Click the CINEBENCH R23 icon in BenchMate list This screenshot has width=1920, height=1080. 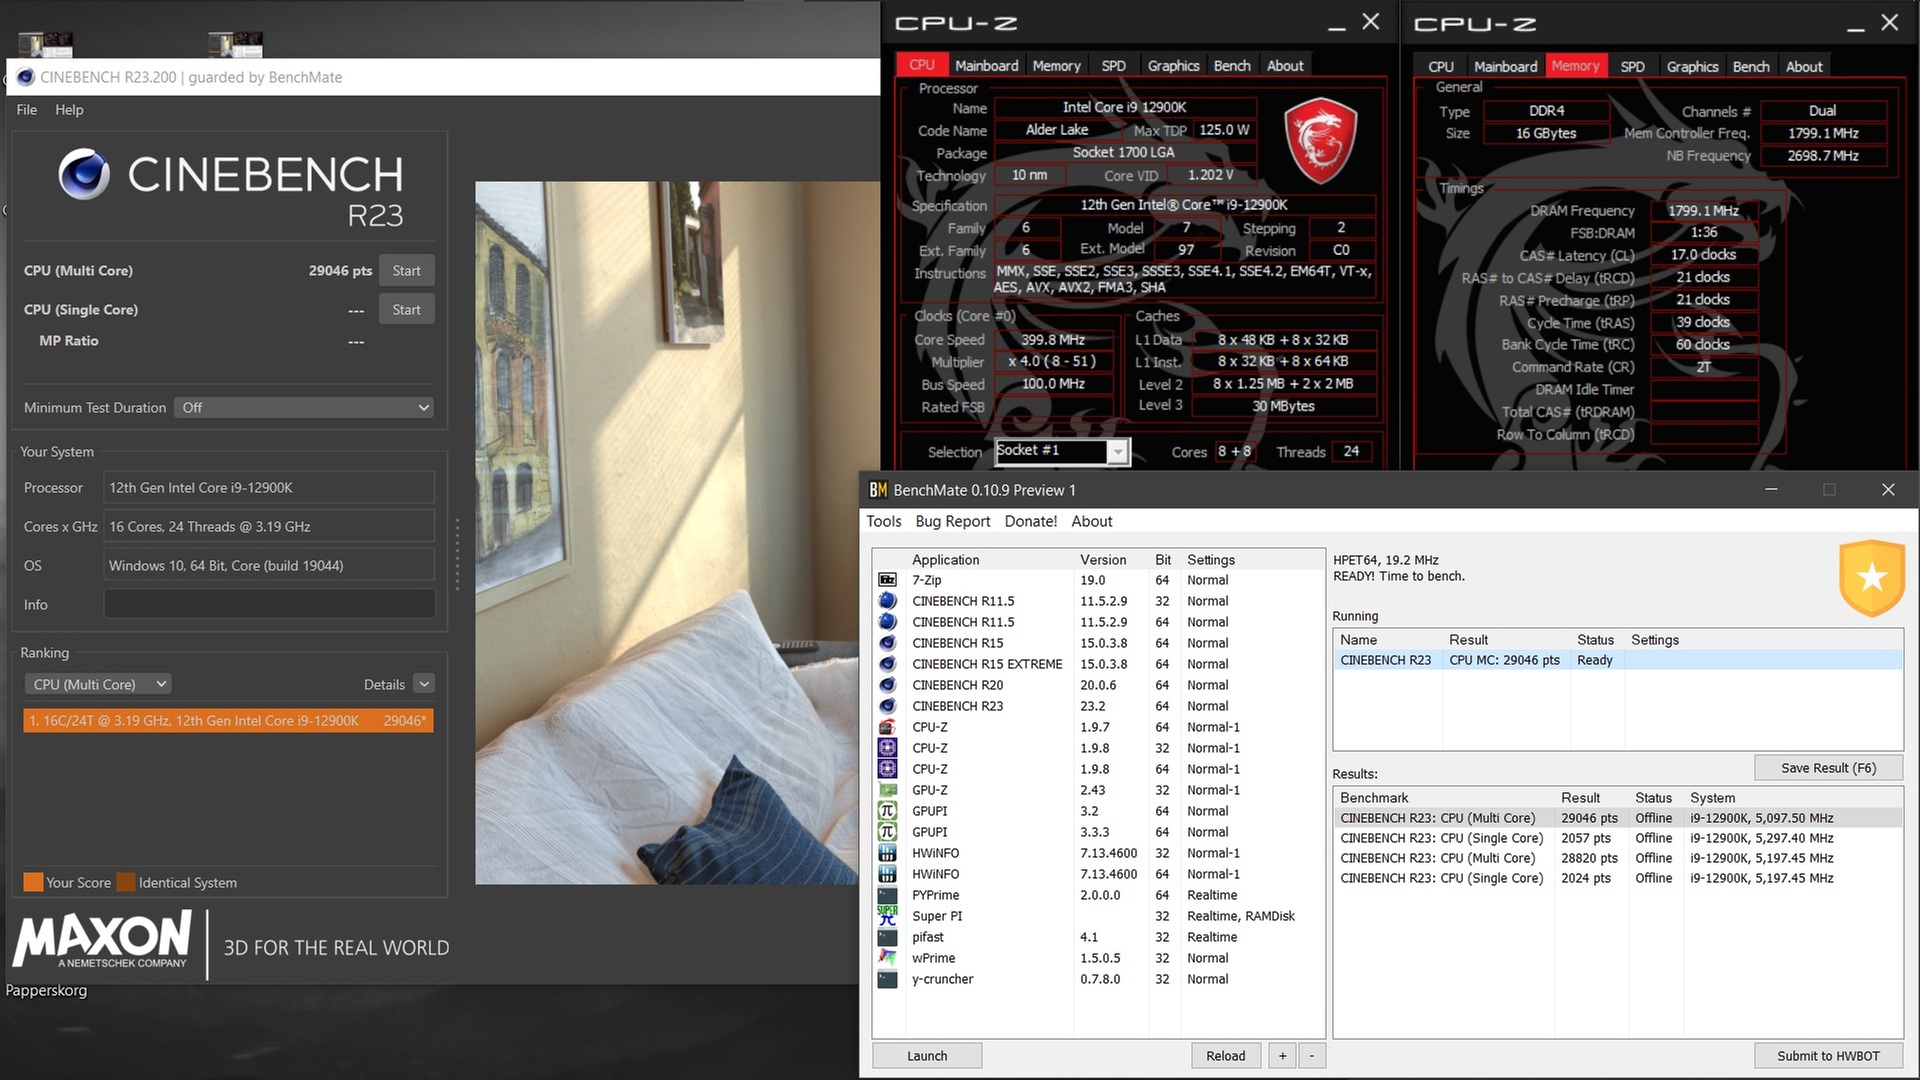(x=887, y=706)
